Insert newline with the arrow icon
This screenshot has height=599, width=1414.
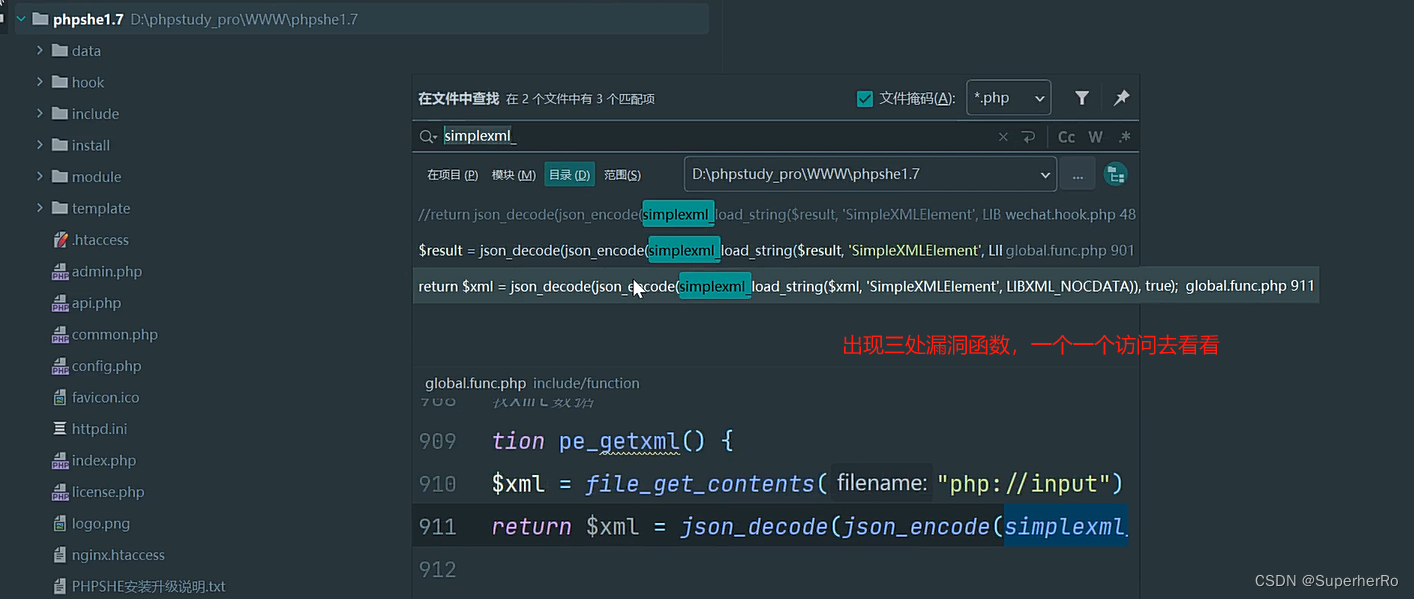(x=1029, y=136)
